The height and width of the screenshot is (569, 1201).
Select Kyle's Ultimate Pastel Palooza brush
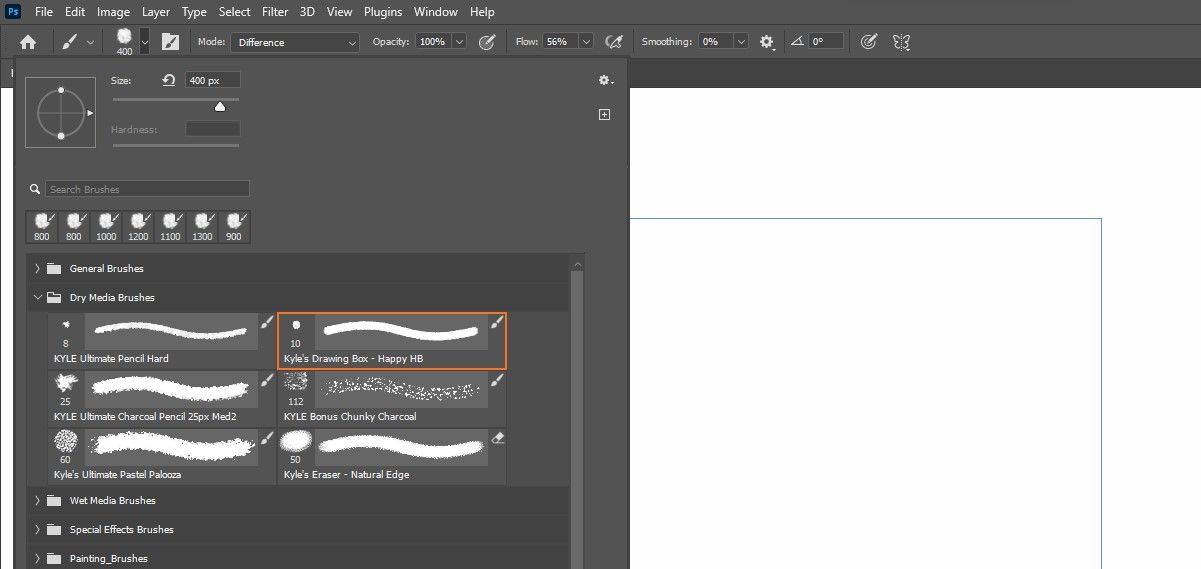click(x=163, y=456)
